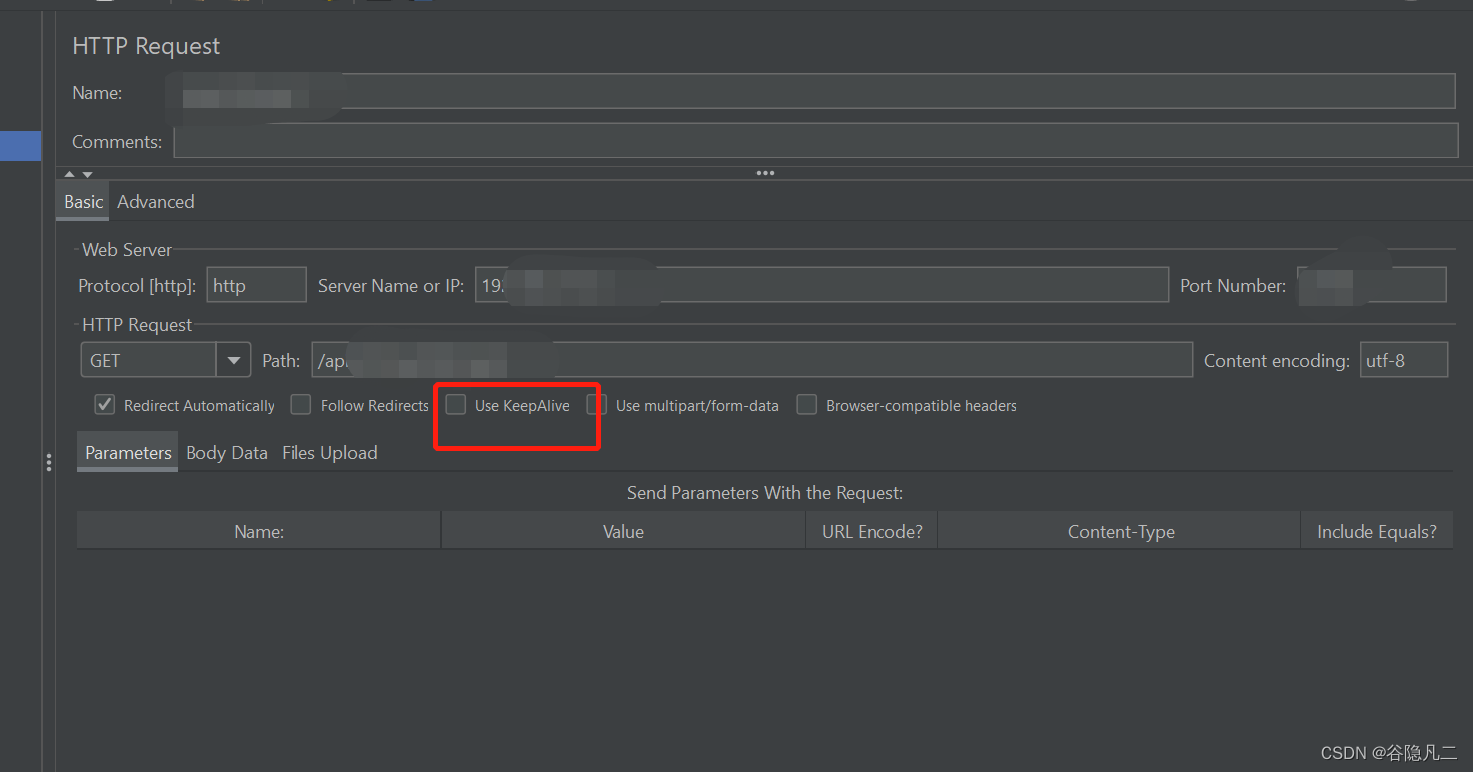Open the Body Data tab
Viewport: 1473px width, 772px height.
click(227, 452)
